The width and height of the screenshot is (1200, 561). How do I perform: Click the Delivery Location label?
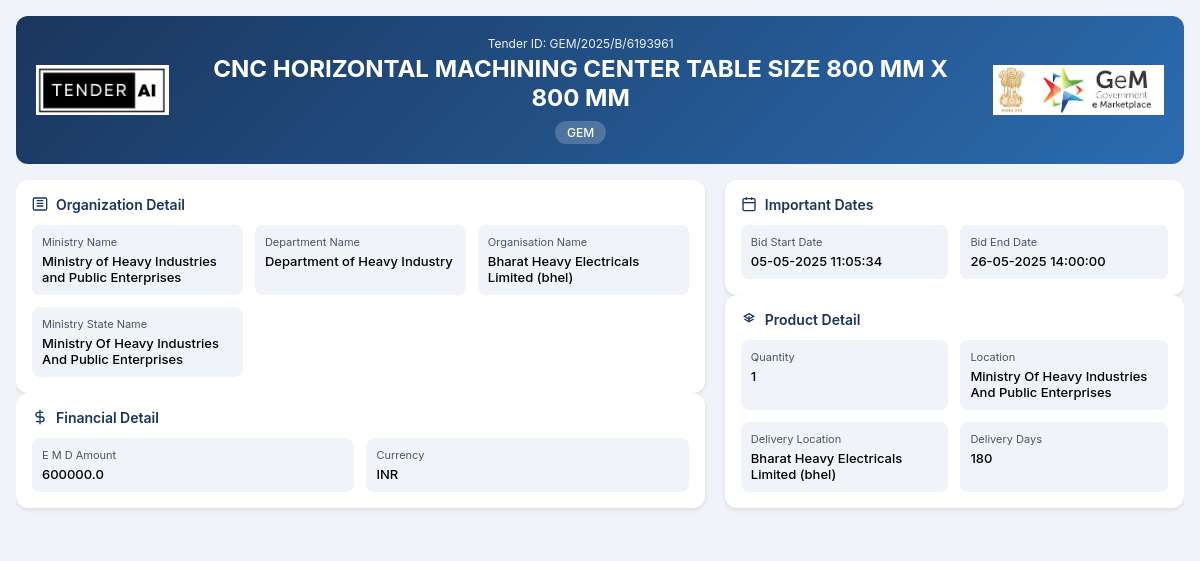tap(796, 439)
